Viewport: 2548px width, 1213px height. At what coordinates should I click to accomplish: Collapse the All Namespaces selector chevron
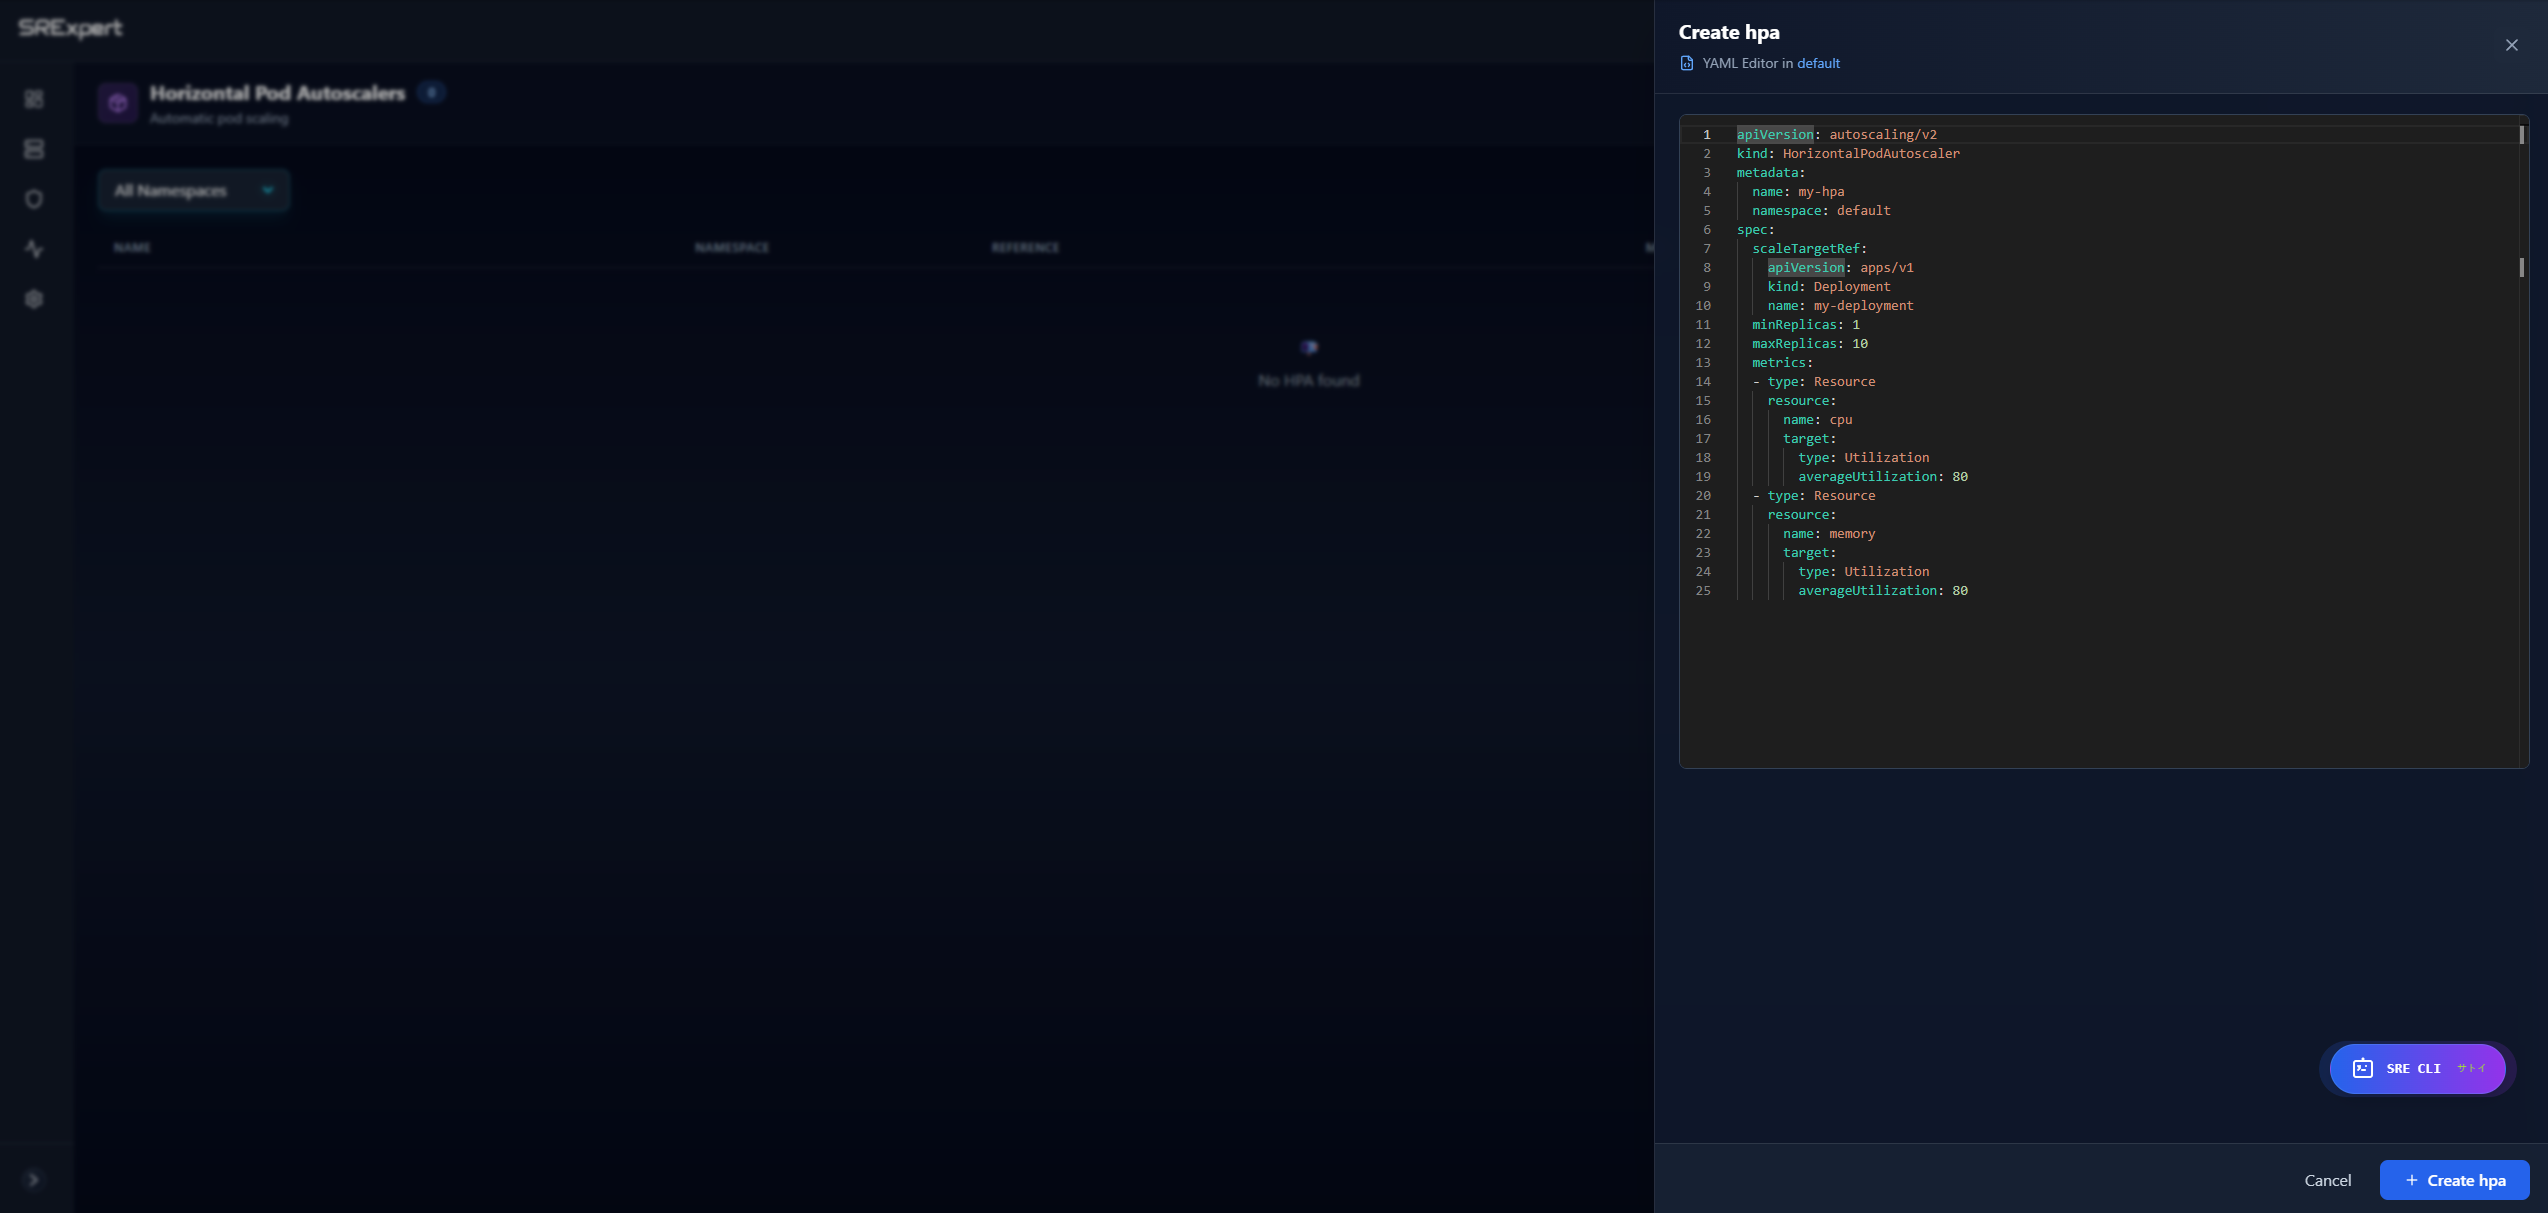click(x=267, y=190)
